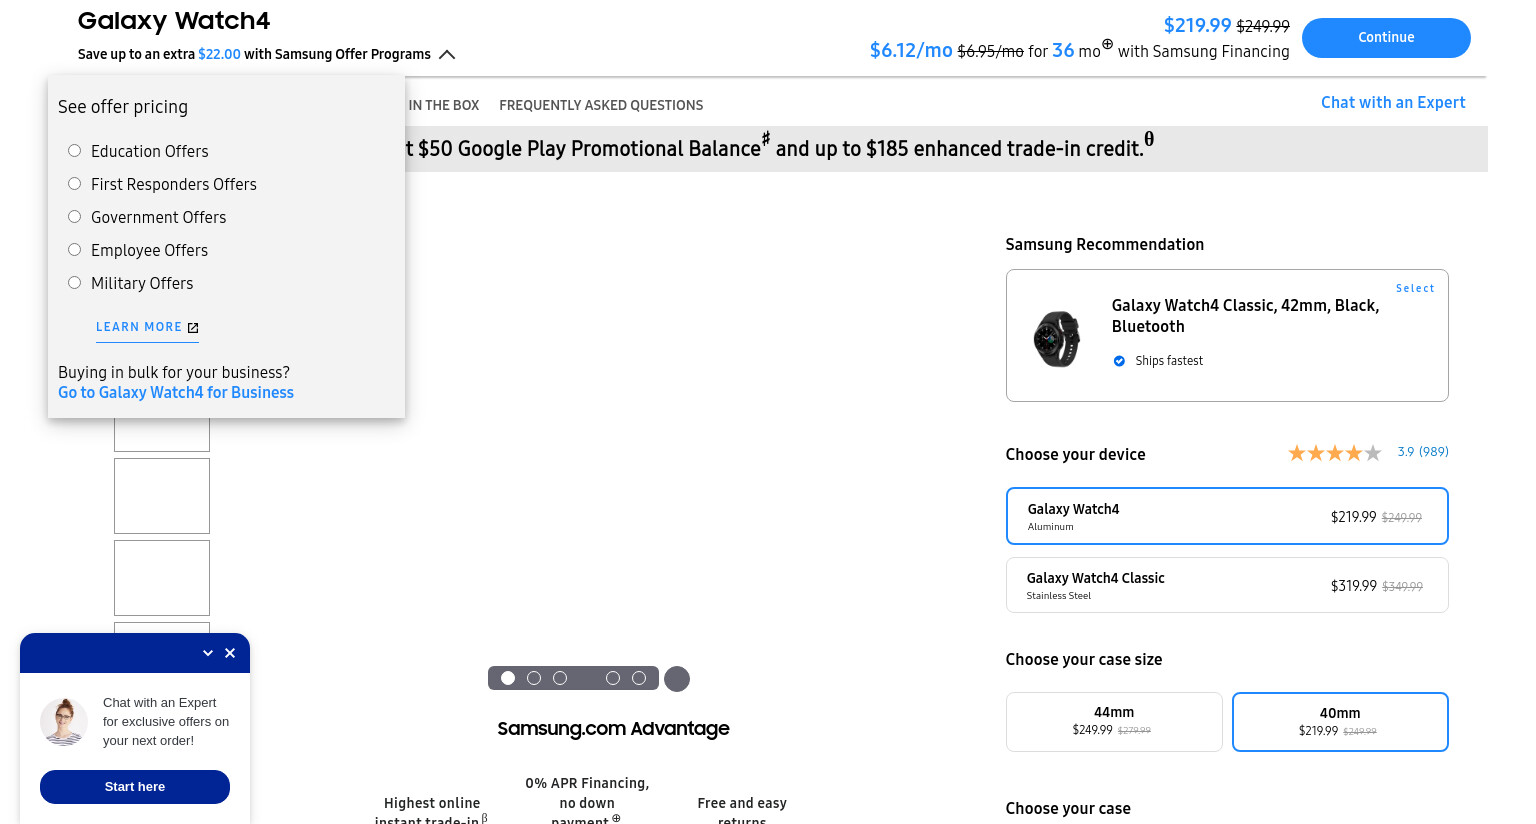Switch to Frequently Asked Questions tab
This screenshot has width=1536, height=824.
pos(601,105)
